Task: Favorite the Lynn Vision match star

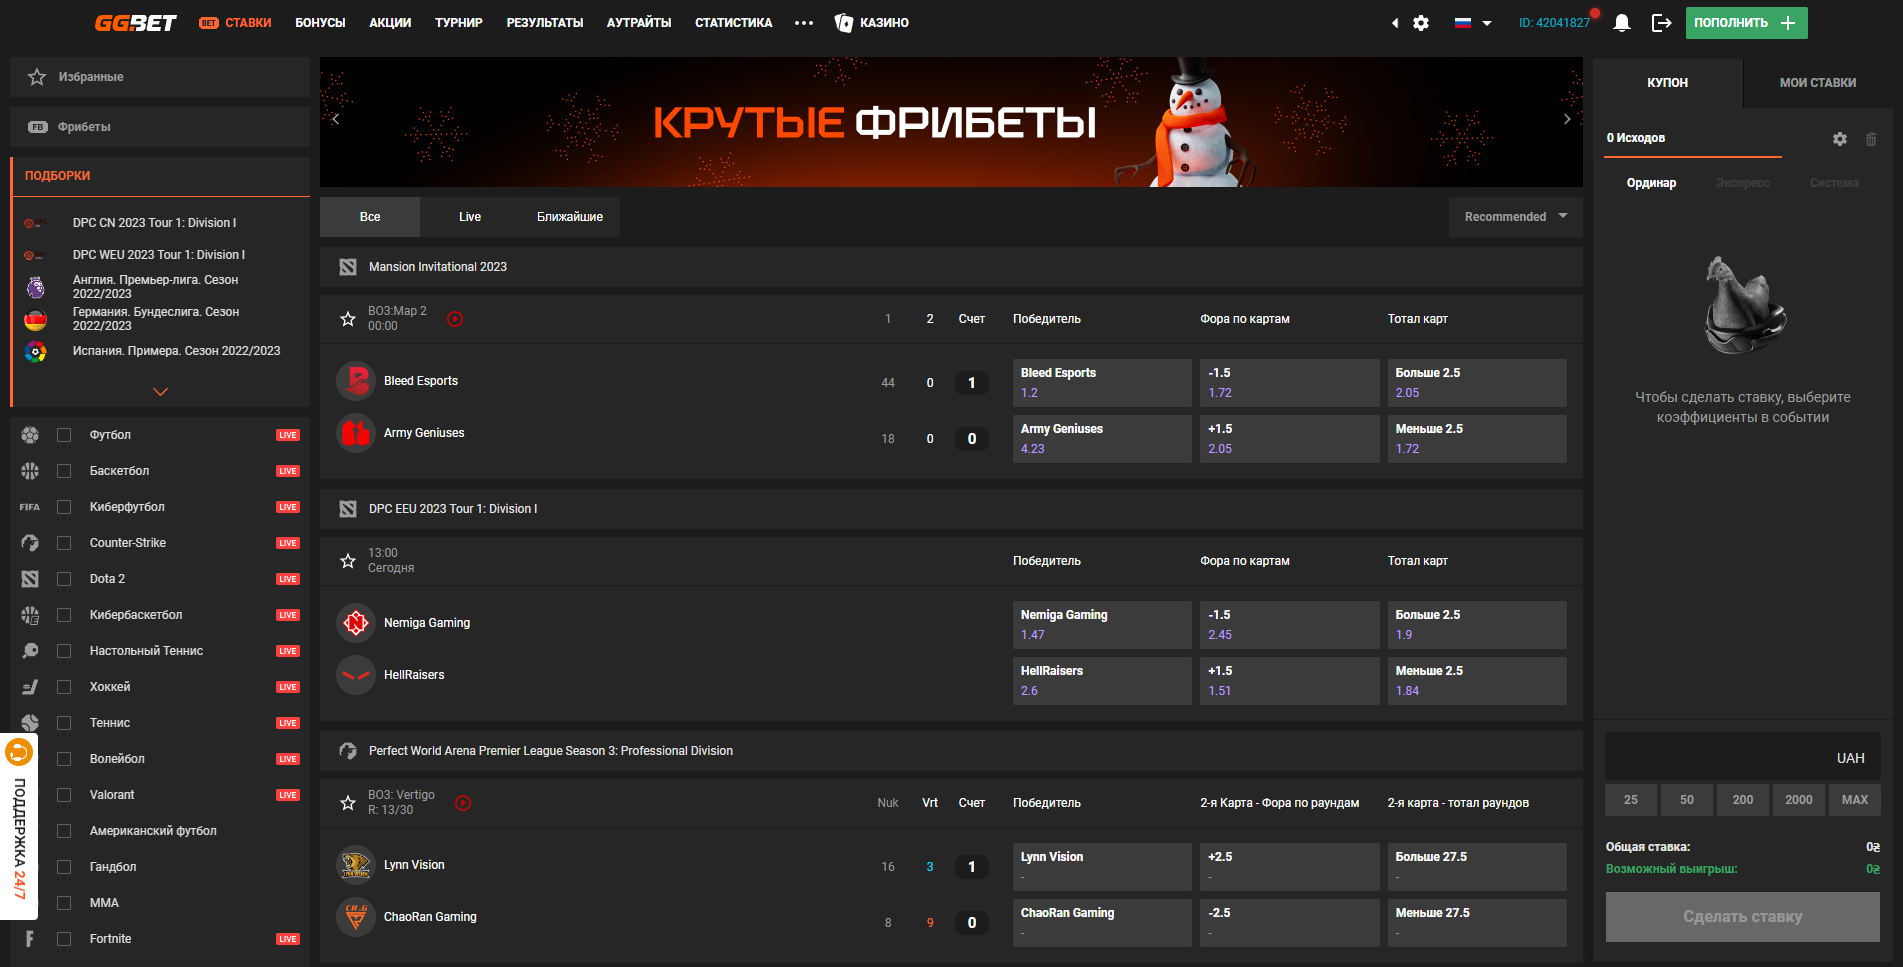Action: [348, 803]
